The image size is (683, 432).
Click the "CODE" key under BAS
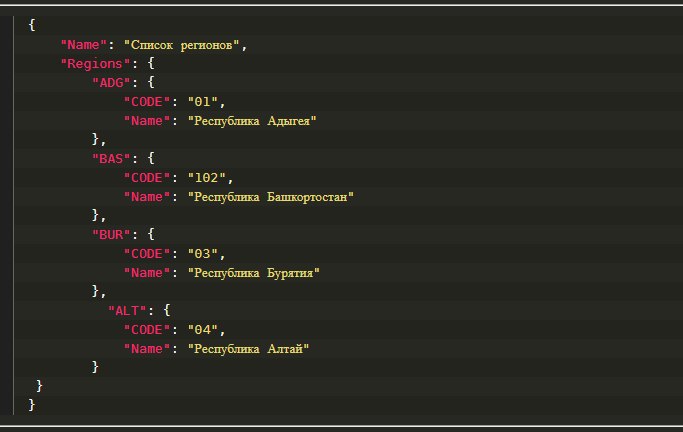pos(147,178)
